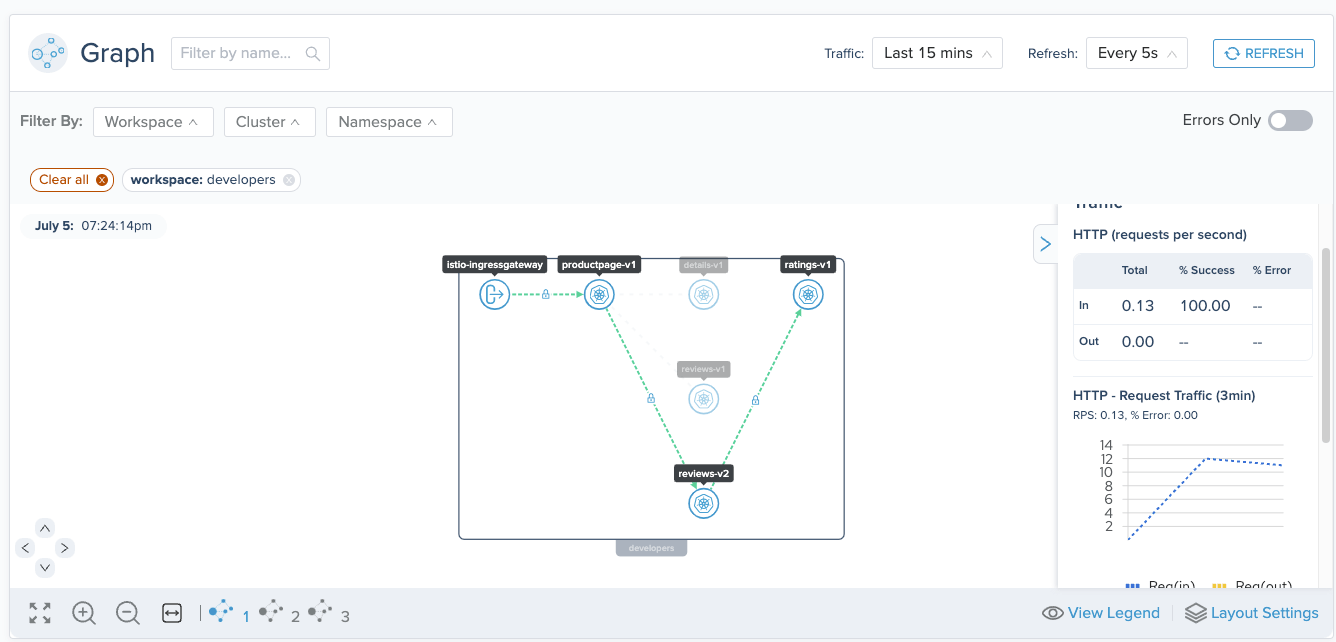
Task: Open the Cluster filter dropdown
Action: point(269,121)
